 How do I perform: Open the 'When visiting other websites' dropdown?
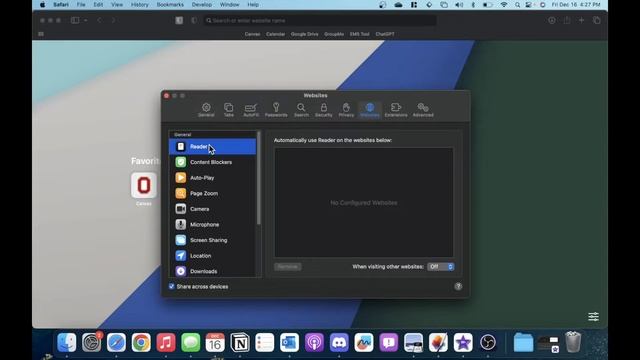tap(440, 267)
